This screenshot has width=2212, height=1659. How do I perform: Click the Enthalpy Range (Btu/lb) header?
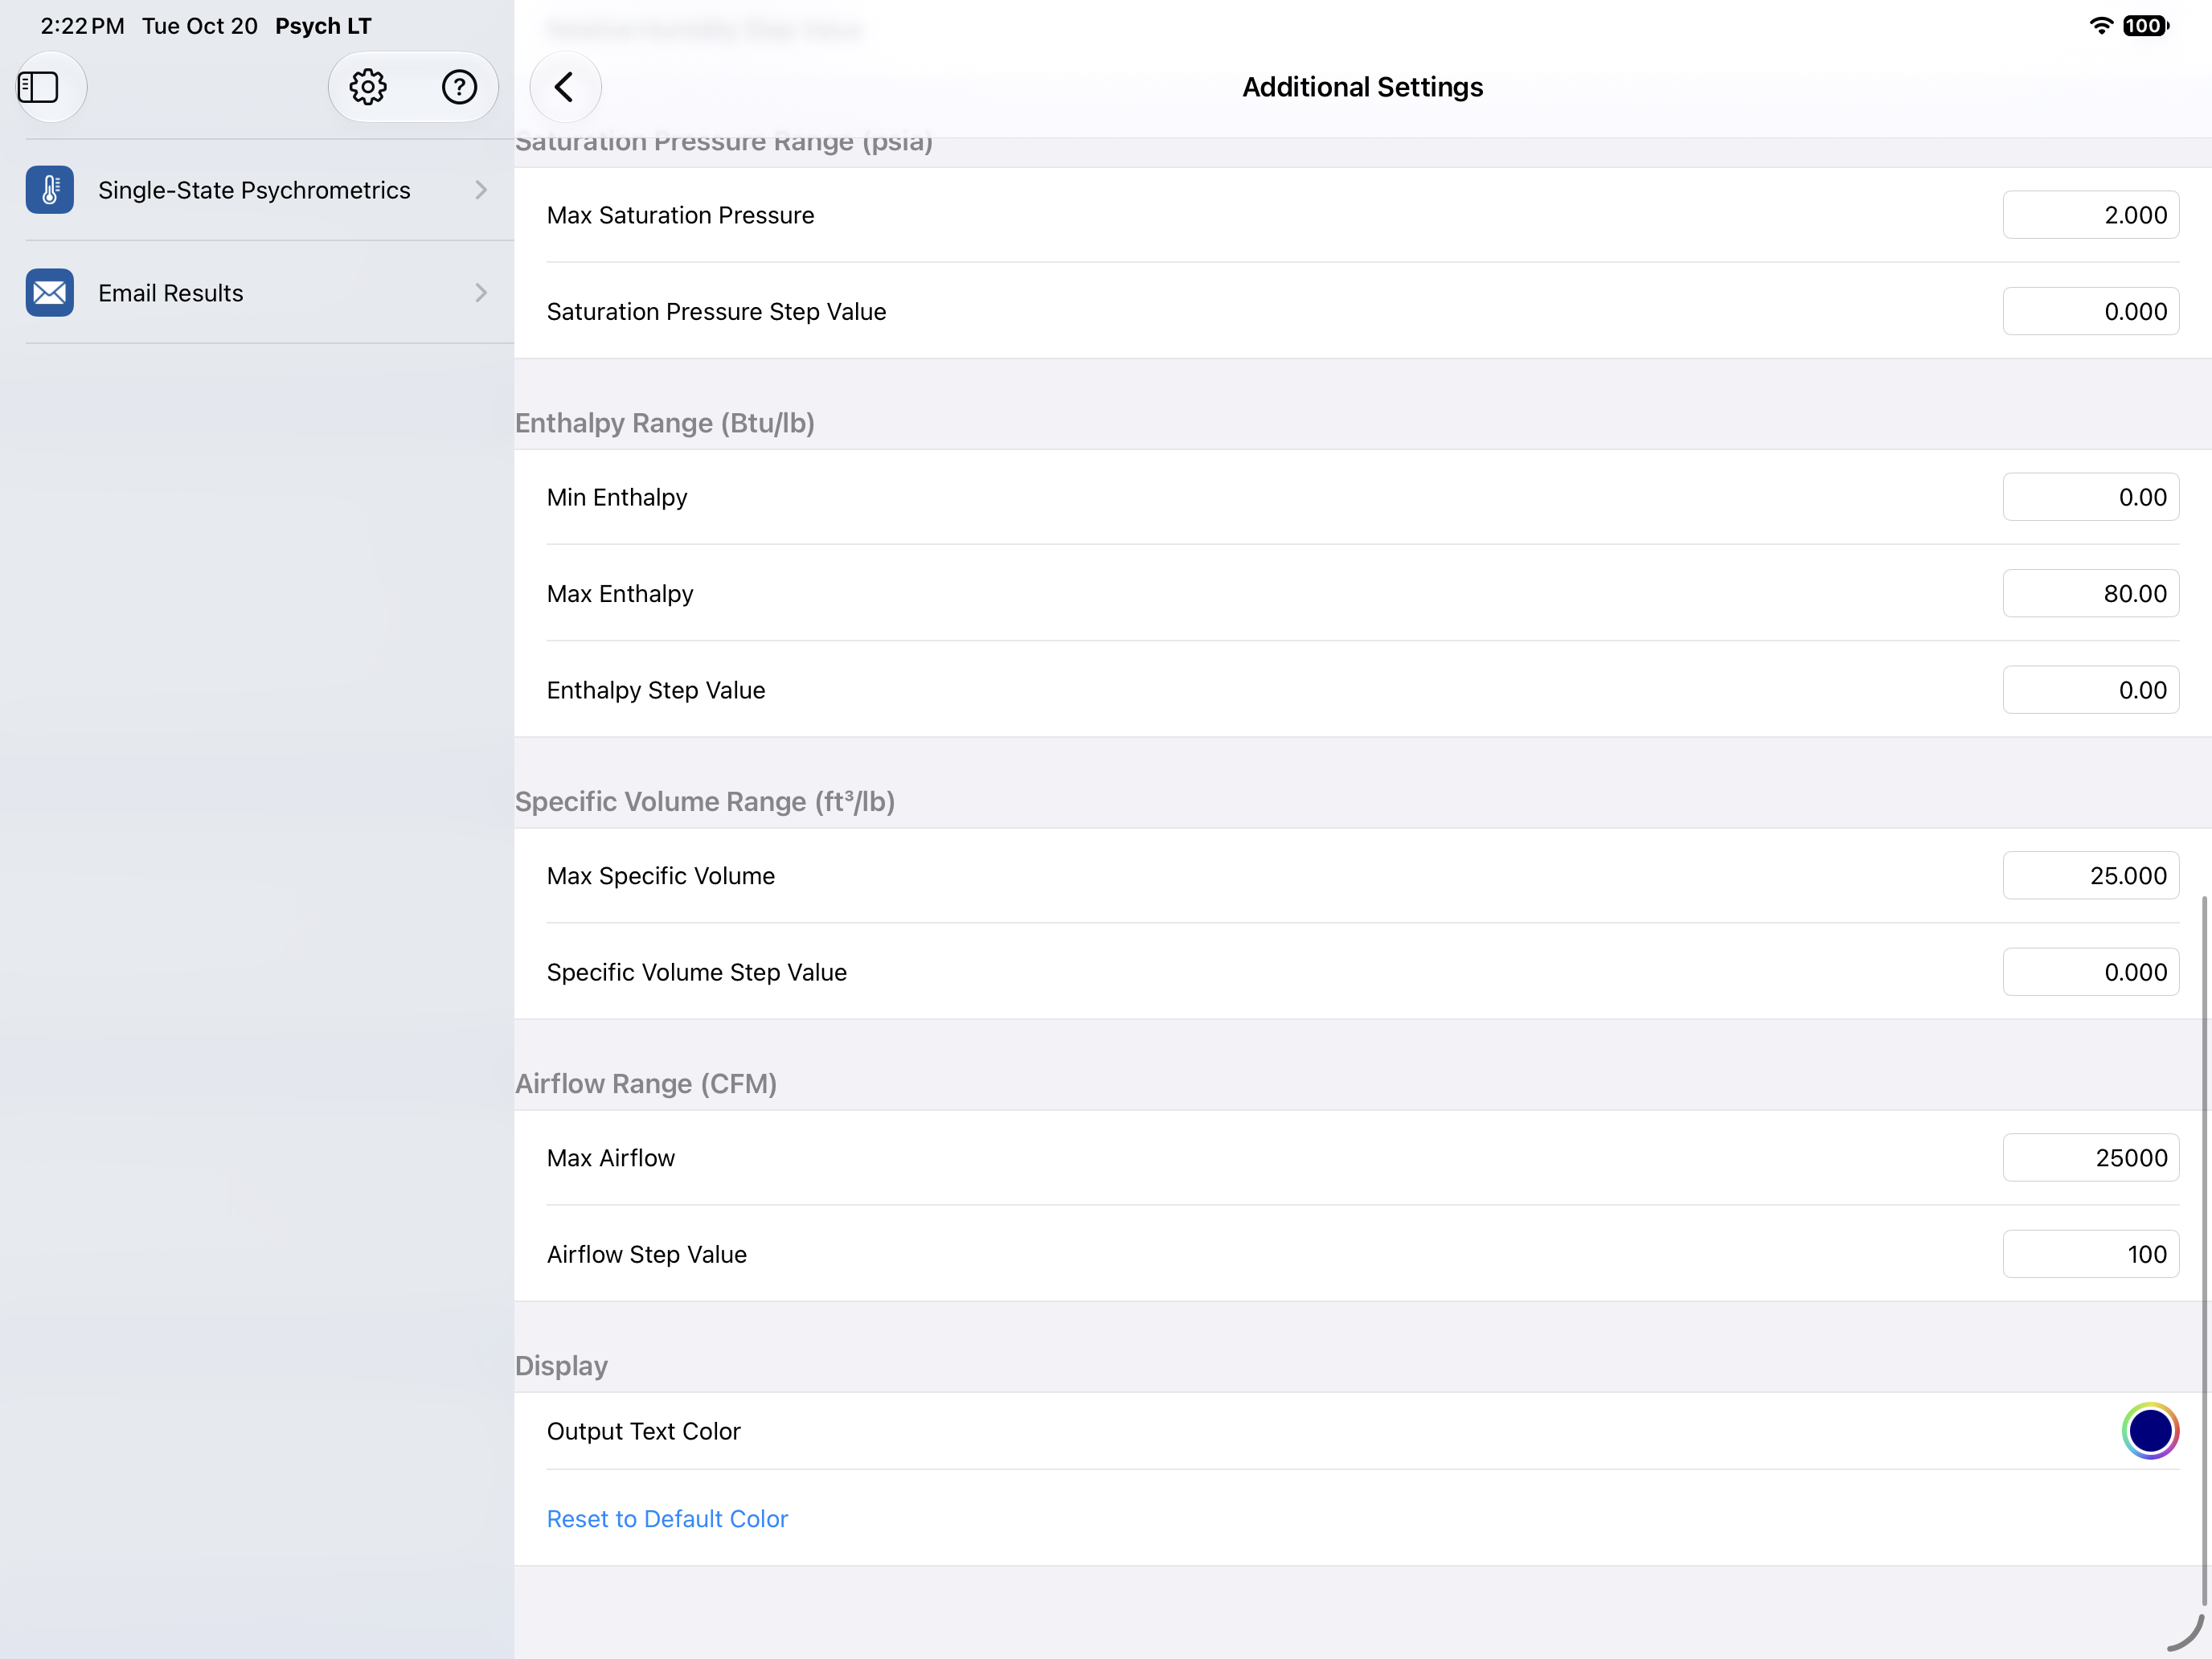click(x=665, y=423)
